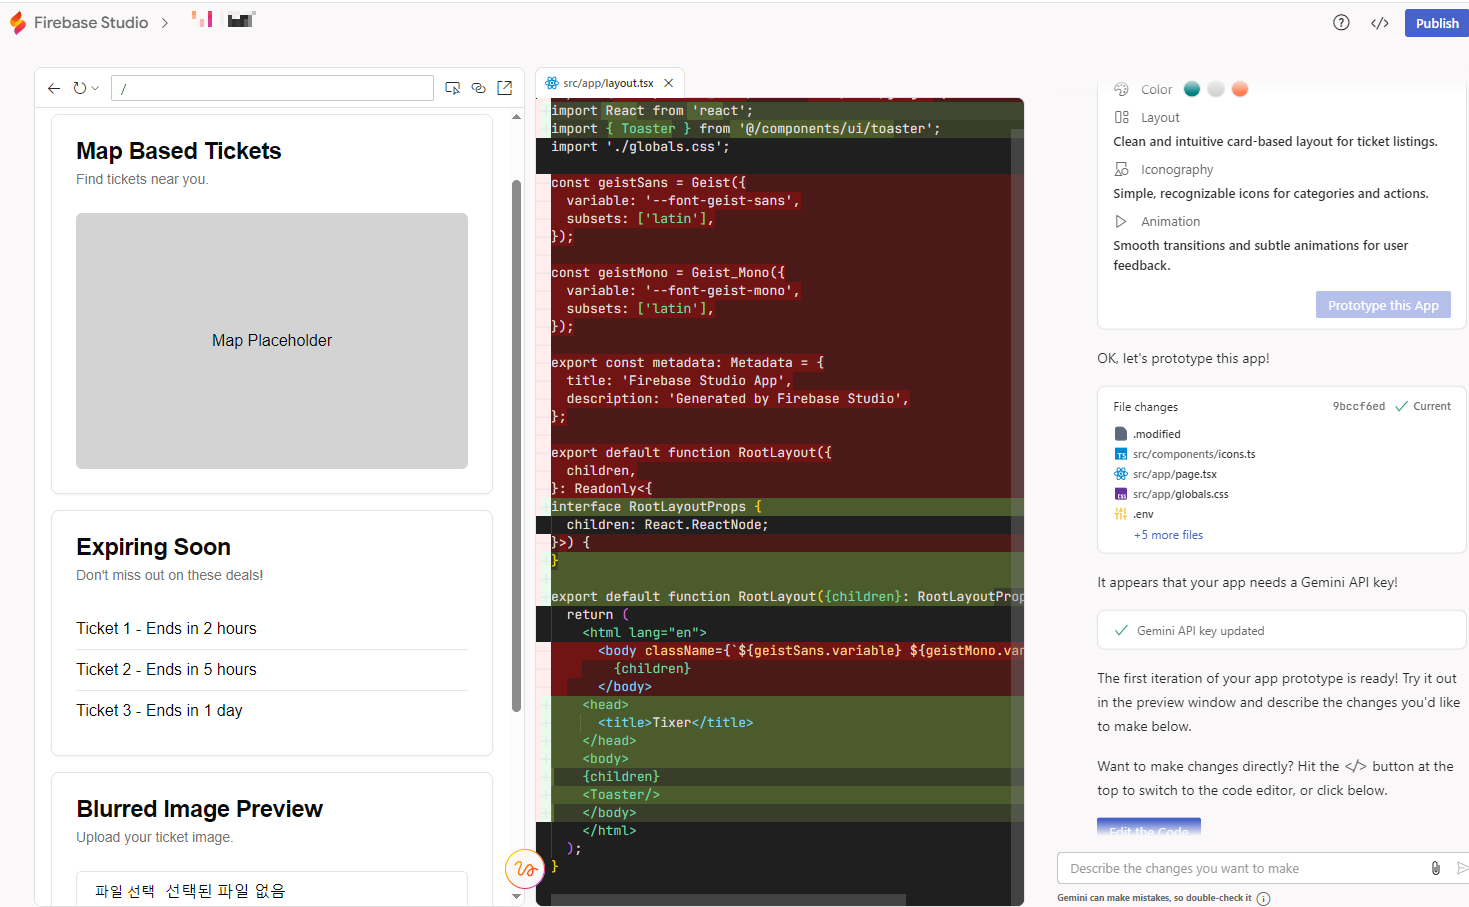Click the Toaster import line in code
Viewport: 1469px width, 907px height.
coord(745,128)
